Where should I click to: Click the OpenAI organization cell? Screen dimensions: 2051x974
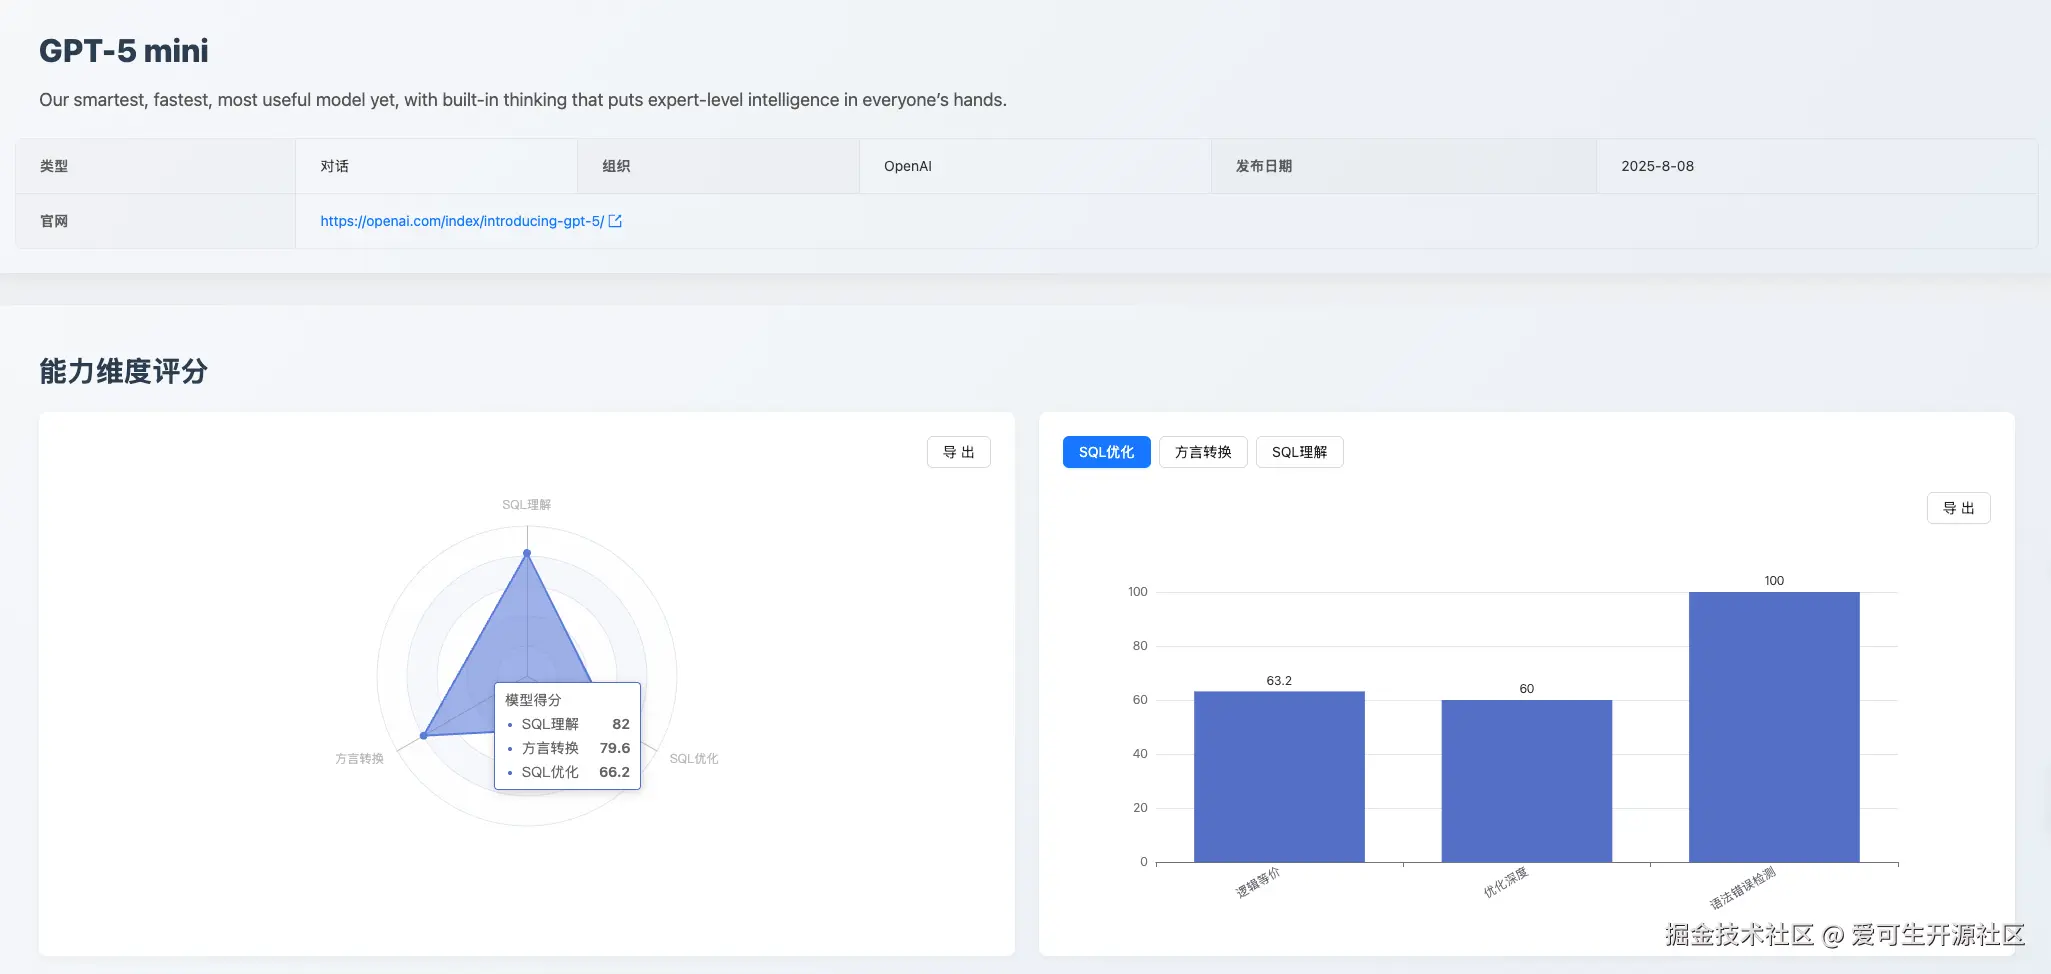click(x=905, y=165)
